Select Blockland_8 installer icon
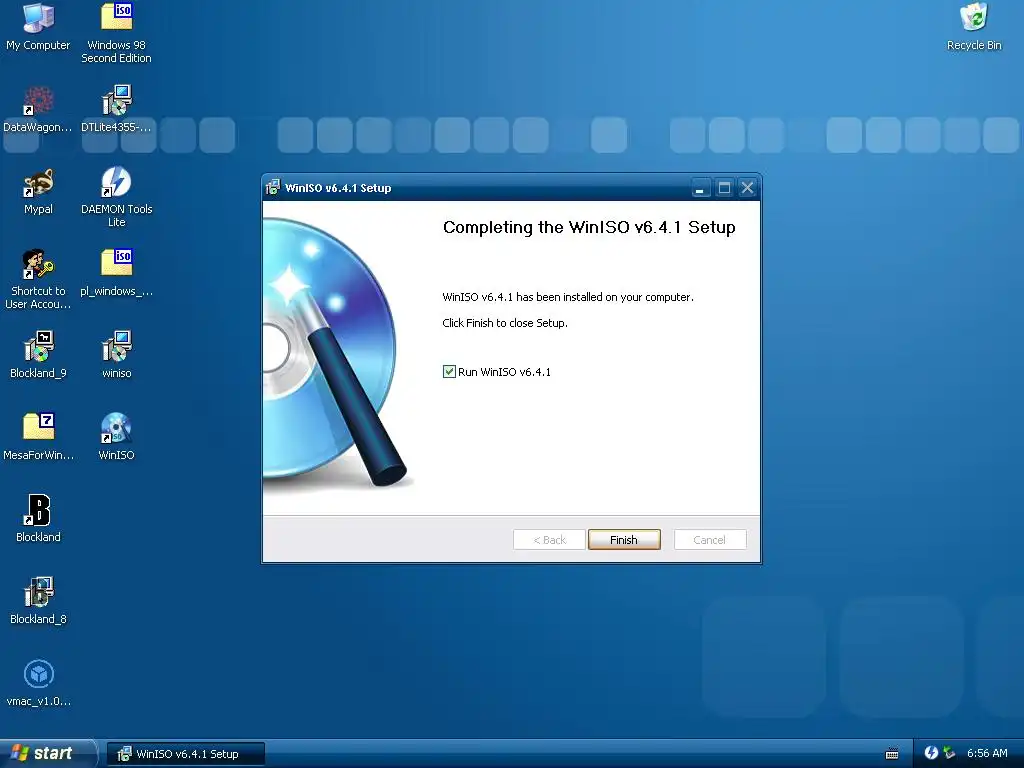This screenshot has width=1024, height=768. pyautogui.click(x=38, y=600)
